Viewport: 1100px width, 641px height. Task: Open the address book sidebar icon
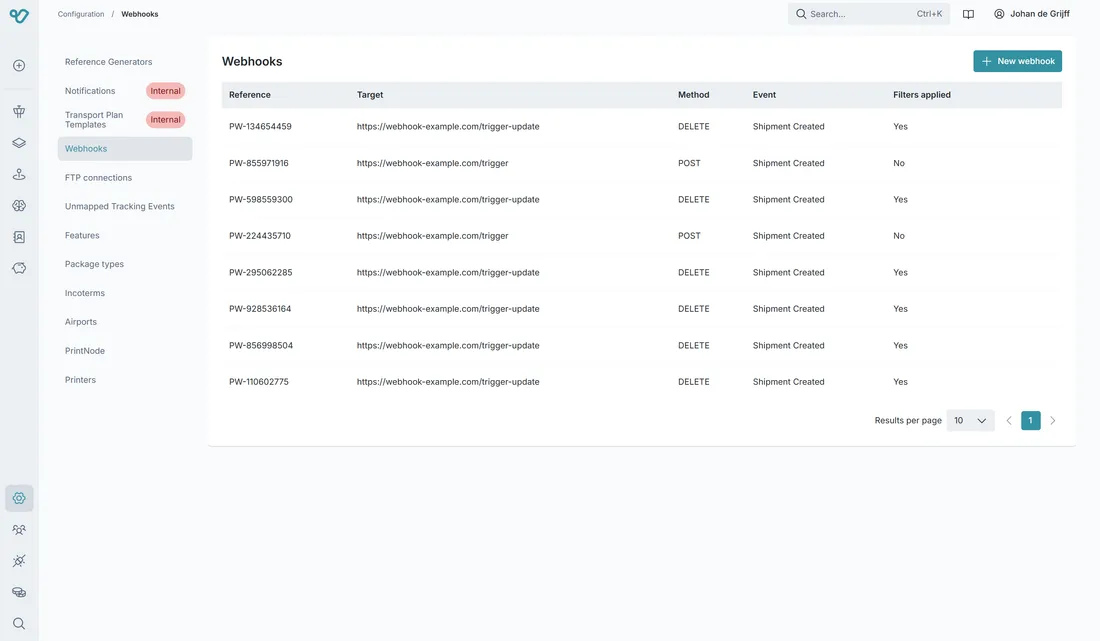[x=19, y=237]
